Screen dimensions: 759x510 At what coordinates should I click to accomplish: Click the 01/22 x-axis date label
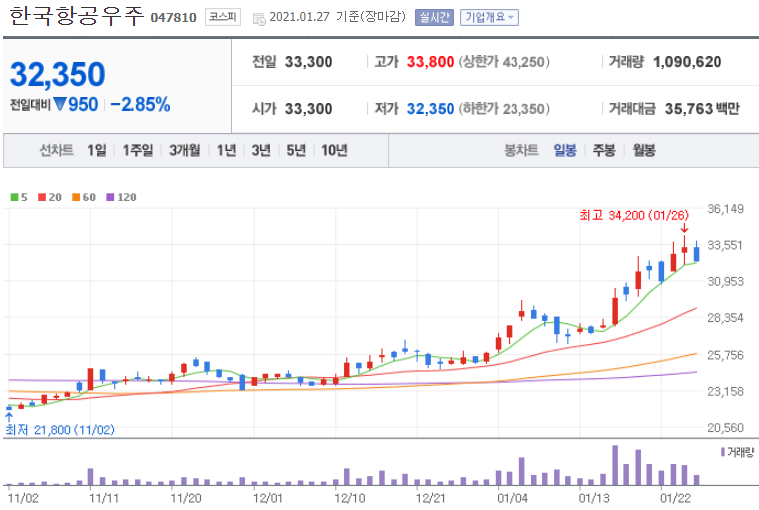point(676,498)
